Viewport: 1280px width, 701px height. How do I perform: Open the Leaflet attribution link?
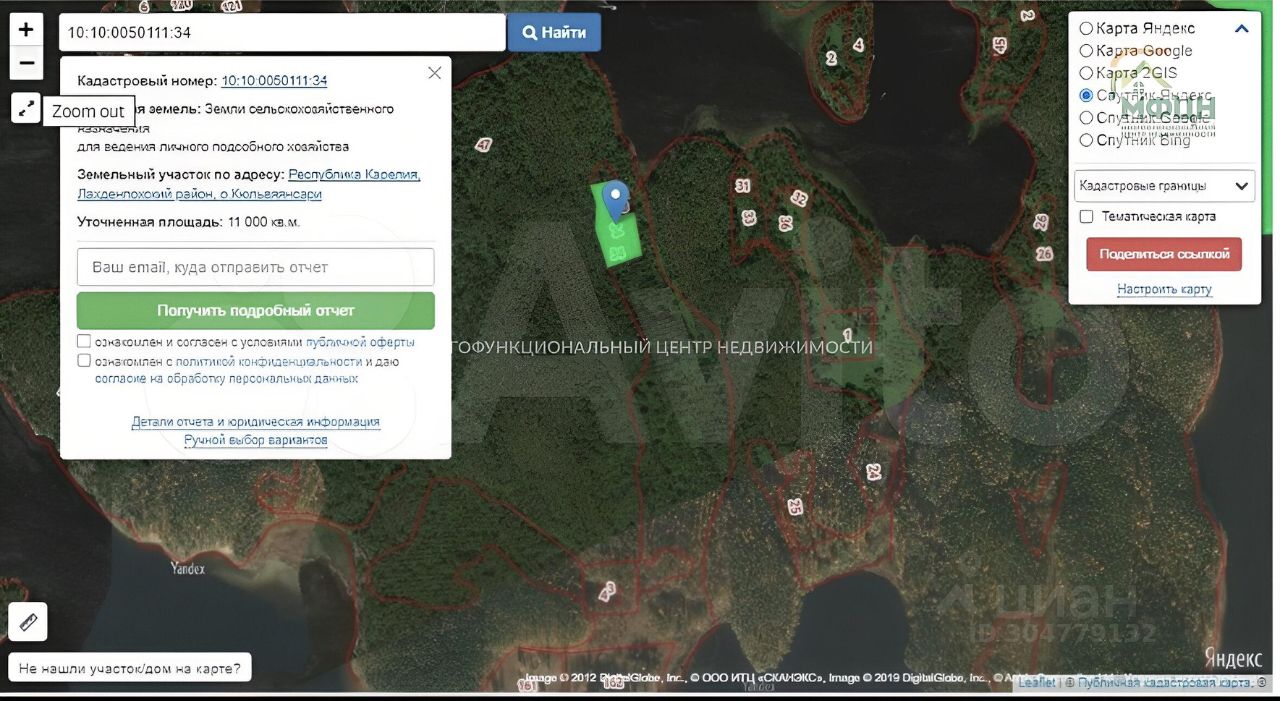pyautogui.click(x=1036, y=682)
